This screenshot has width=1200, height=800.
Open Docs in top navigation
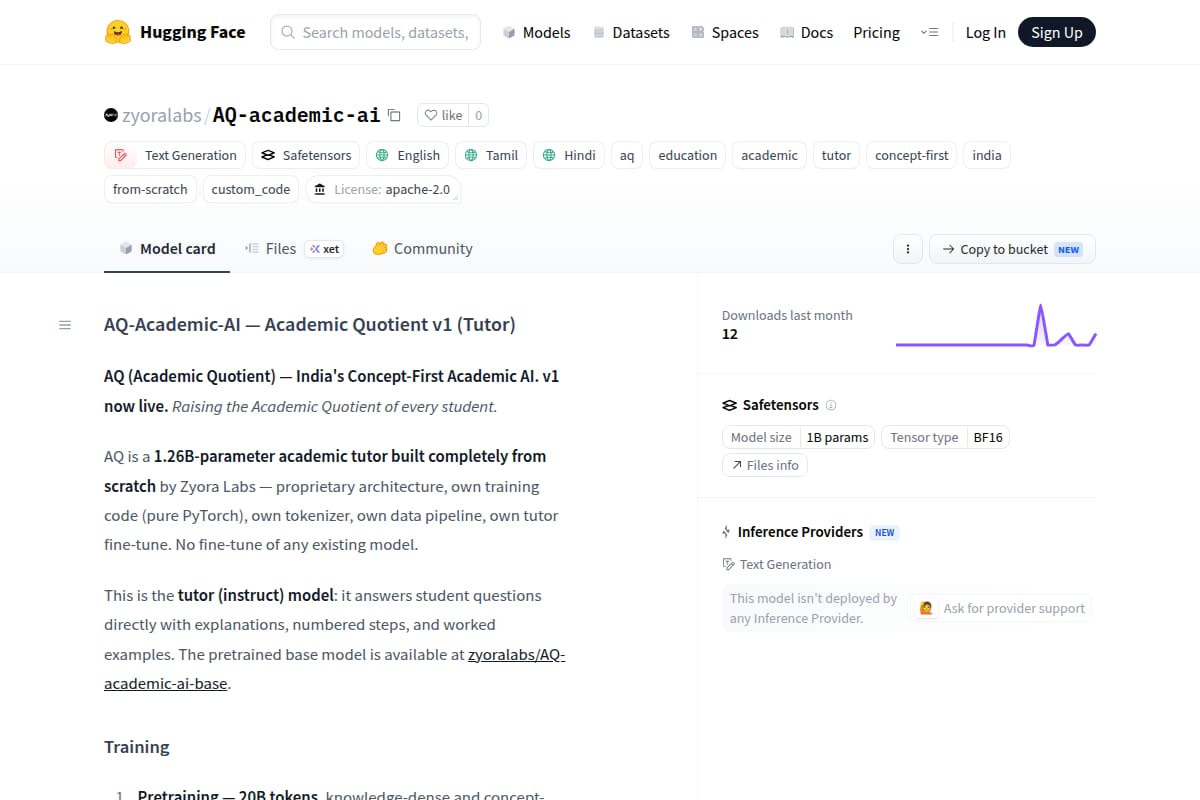pos(807,33)
